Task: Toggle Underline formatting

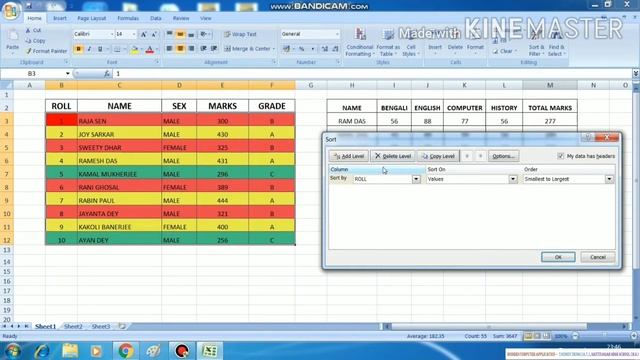Action: 100,49
